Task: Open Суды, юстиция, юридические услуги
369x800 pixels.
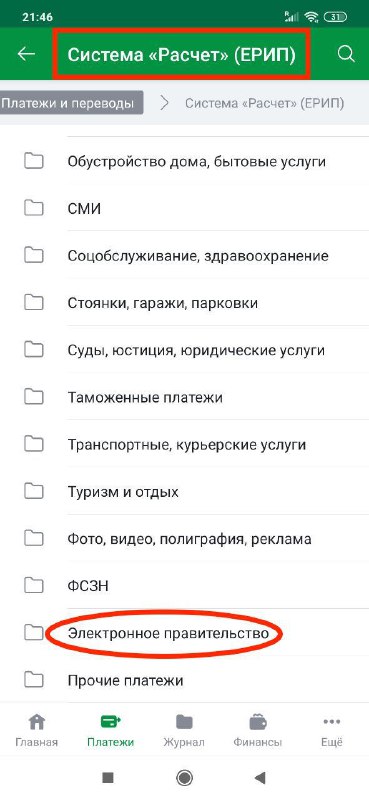Action: point(184,350)
